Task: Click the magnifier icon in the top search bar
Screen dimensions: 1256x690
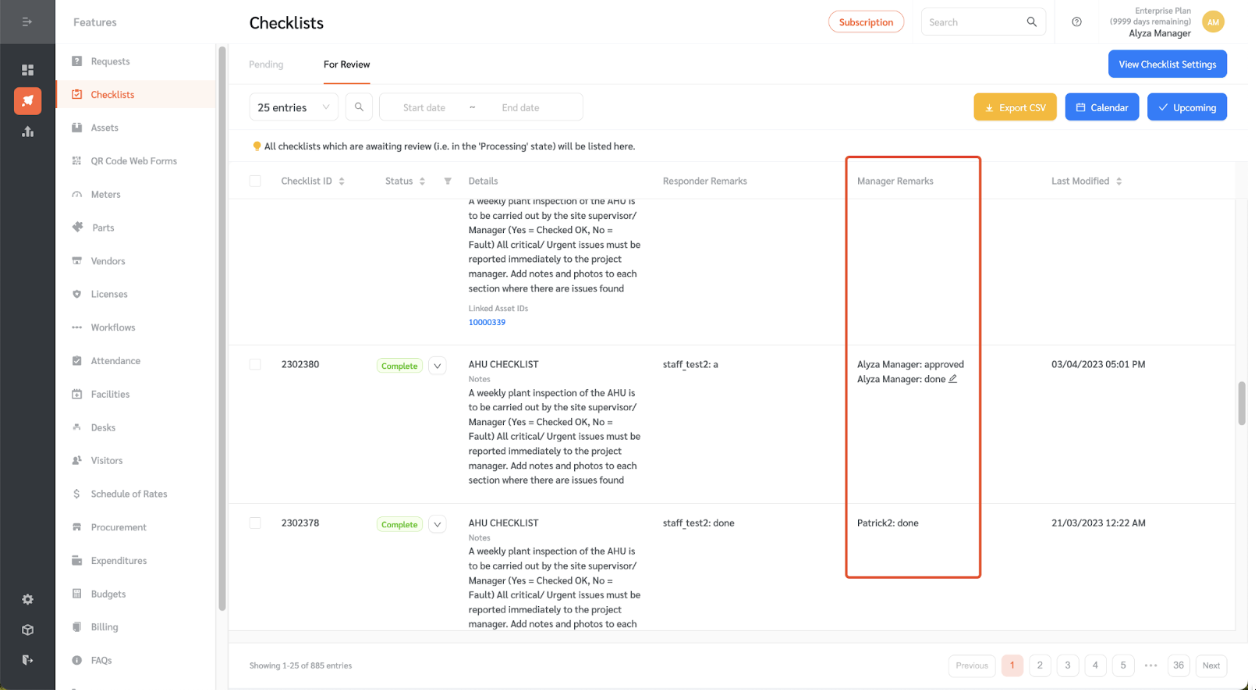Action: (x=1032, y=21)
